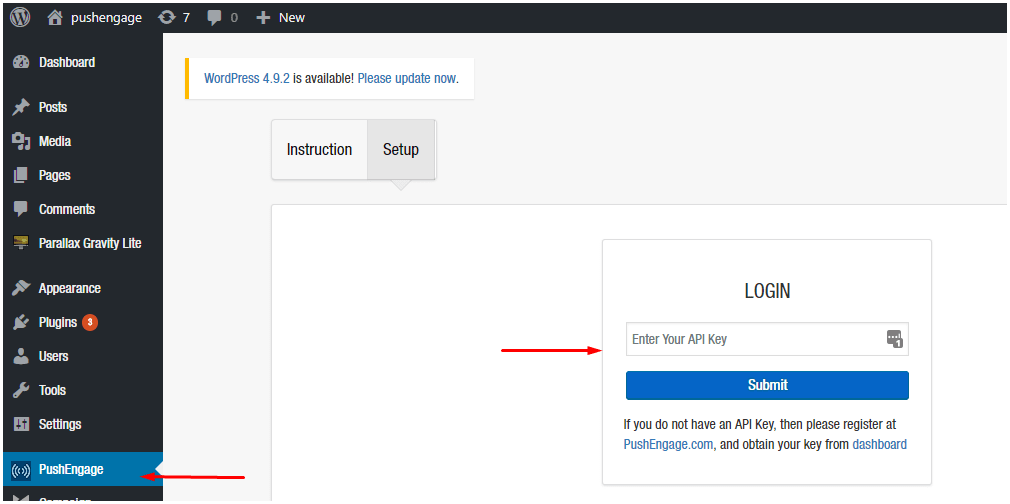Image resolution: width=1010 pixels, height=504 pixels.
Task: Click the LOGIN heading text
Action: point(767,291)
